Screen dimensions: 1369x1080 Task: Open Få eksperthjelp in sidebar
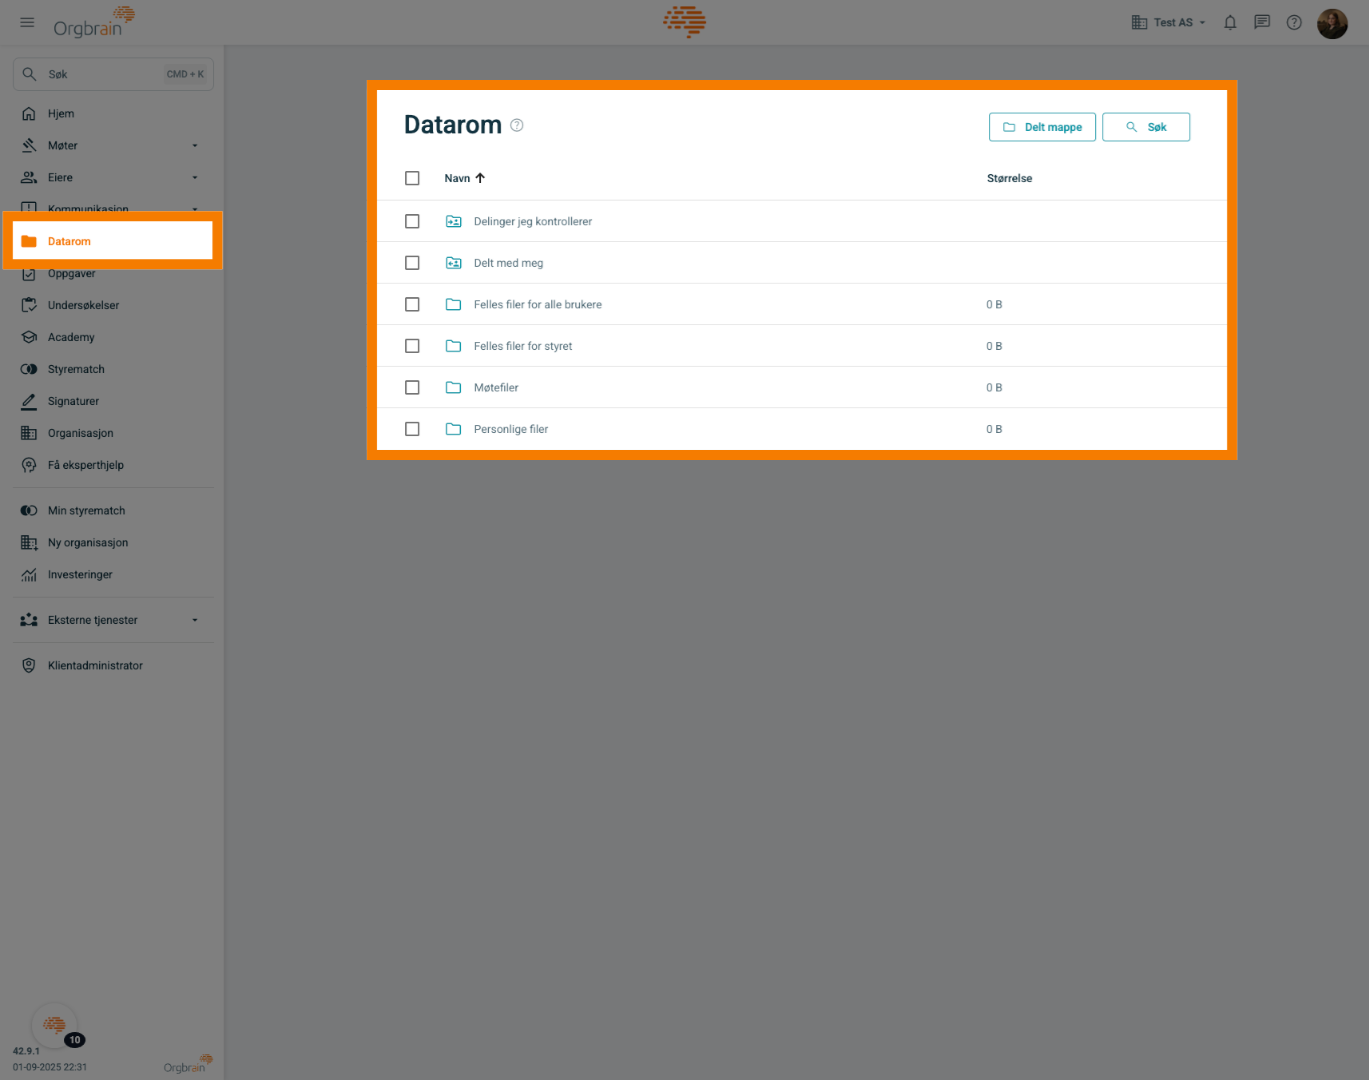point(113,465)
